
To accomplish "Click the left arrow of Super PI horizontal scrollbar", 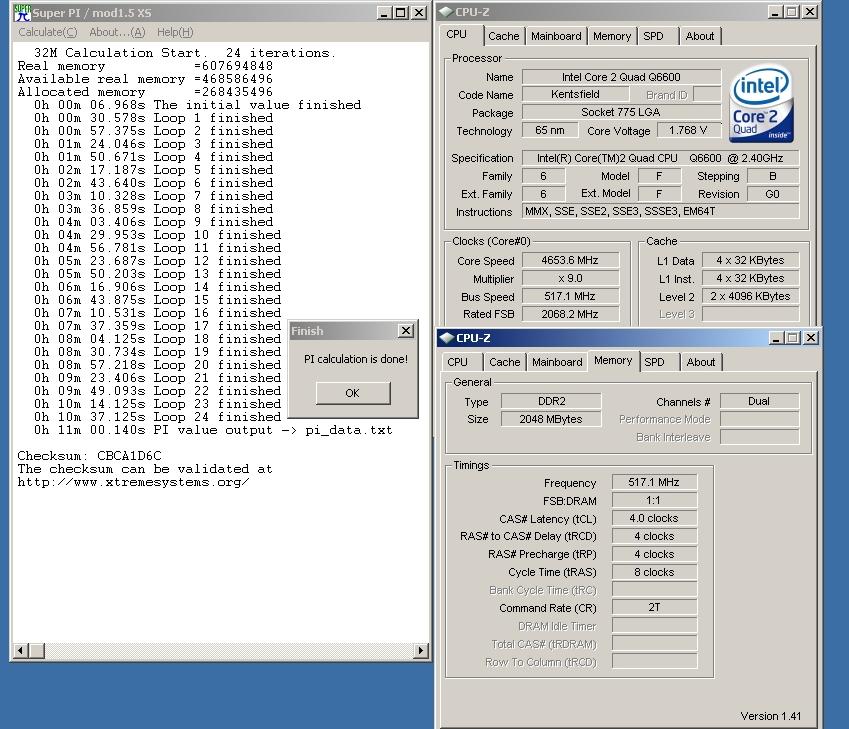I will pyautogui.click(x=20, y=650).
